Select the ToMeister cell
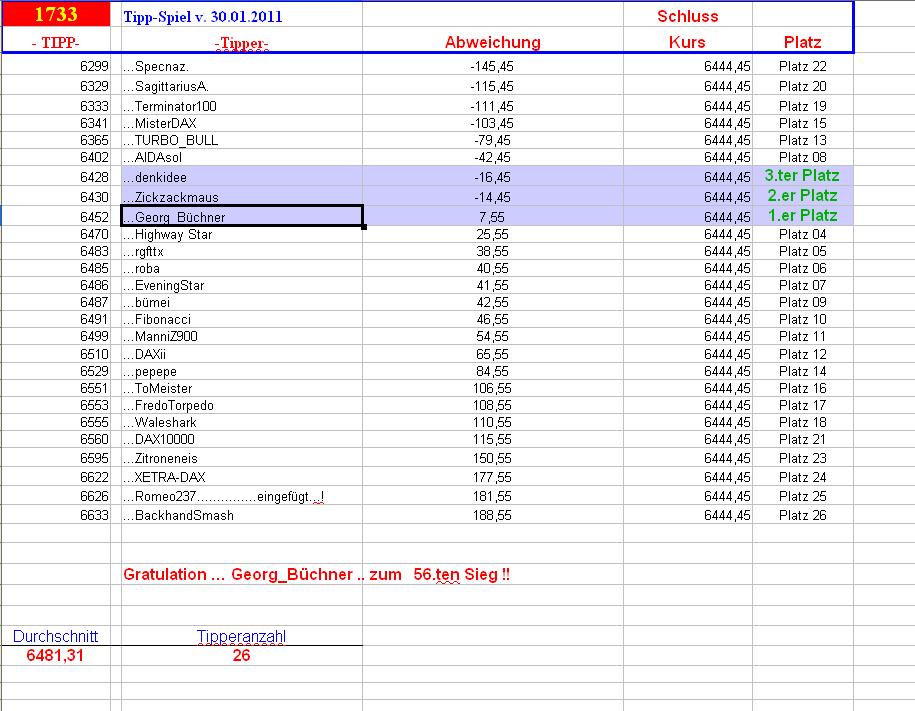 point(242,388)
